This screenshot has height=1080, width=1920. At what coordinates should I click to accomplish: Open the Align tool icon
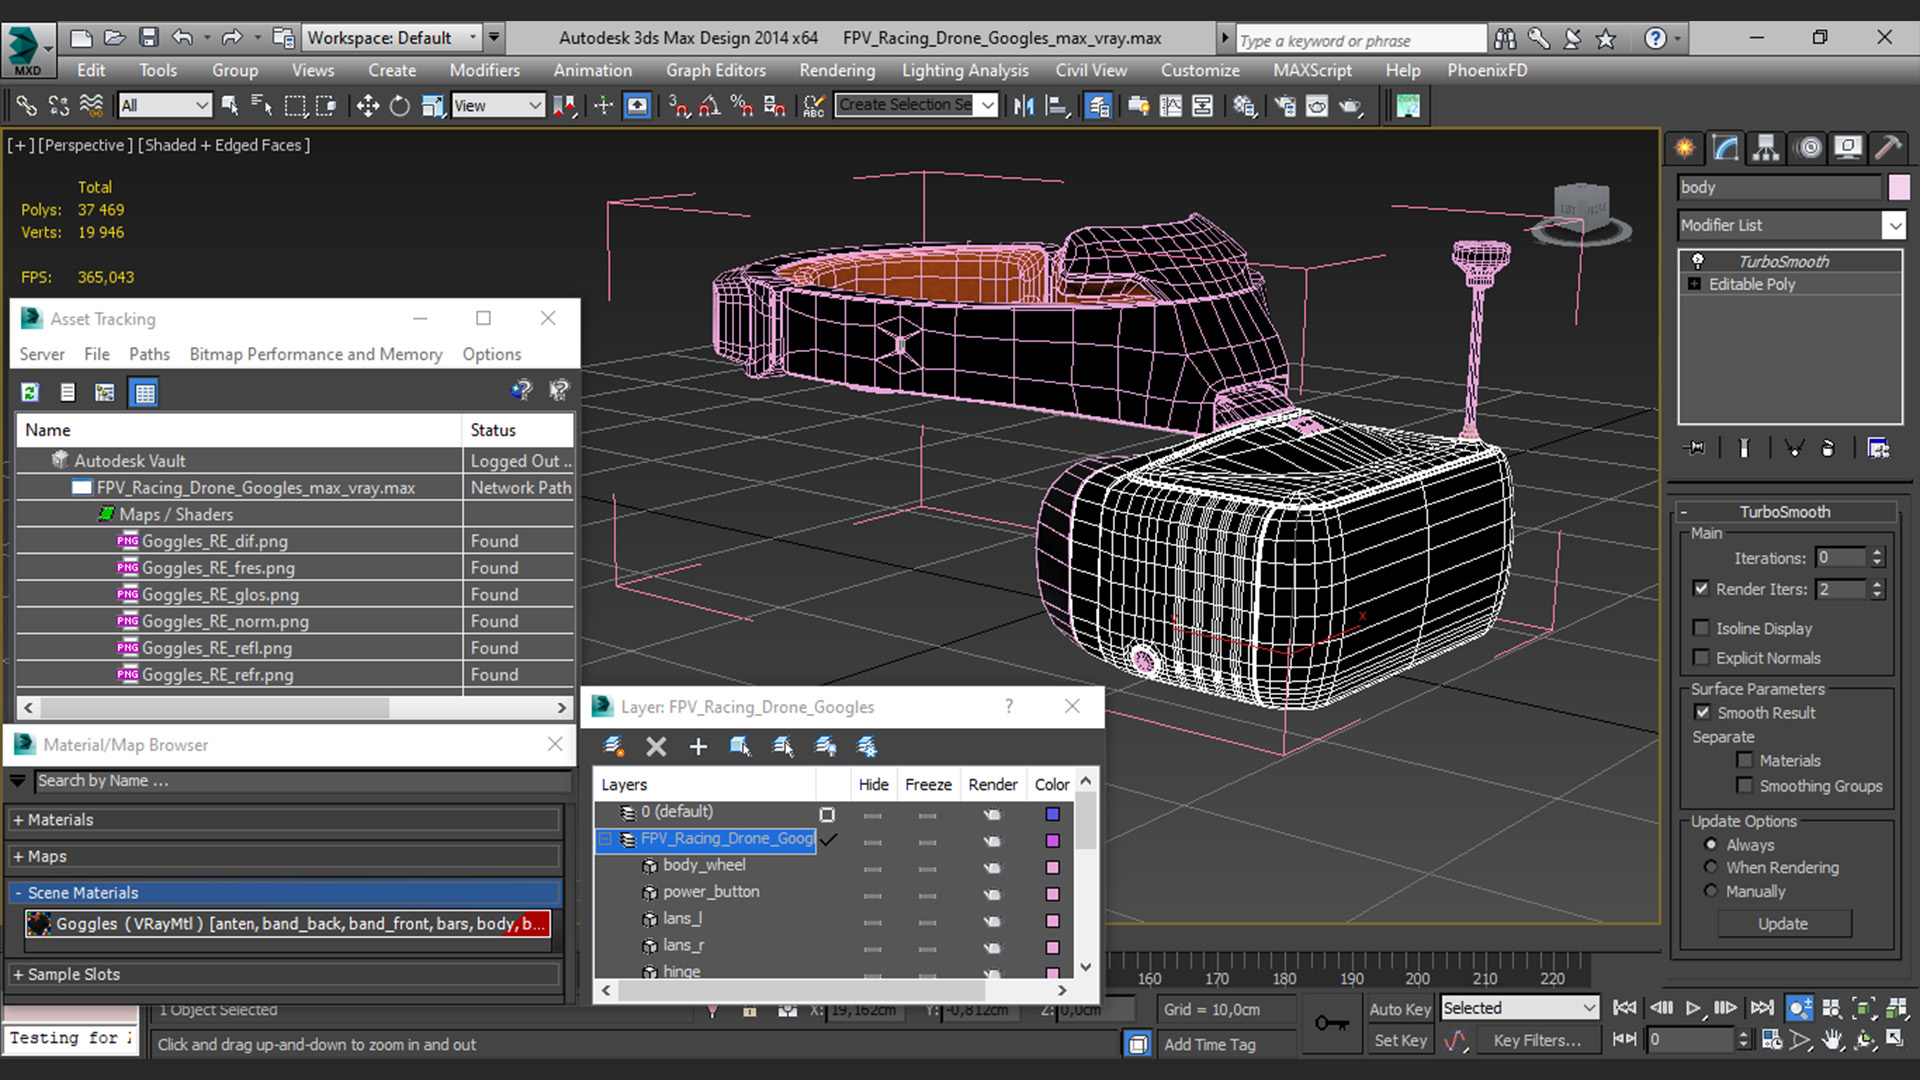[x=1057, y=106]
